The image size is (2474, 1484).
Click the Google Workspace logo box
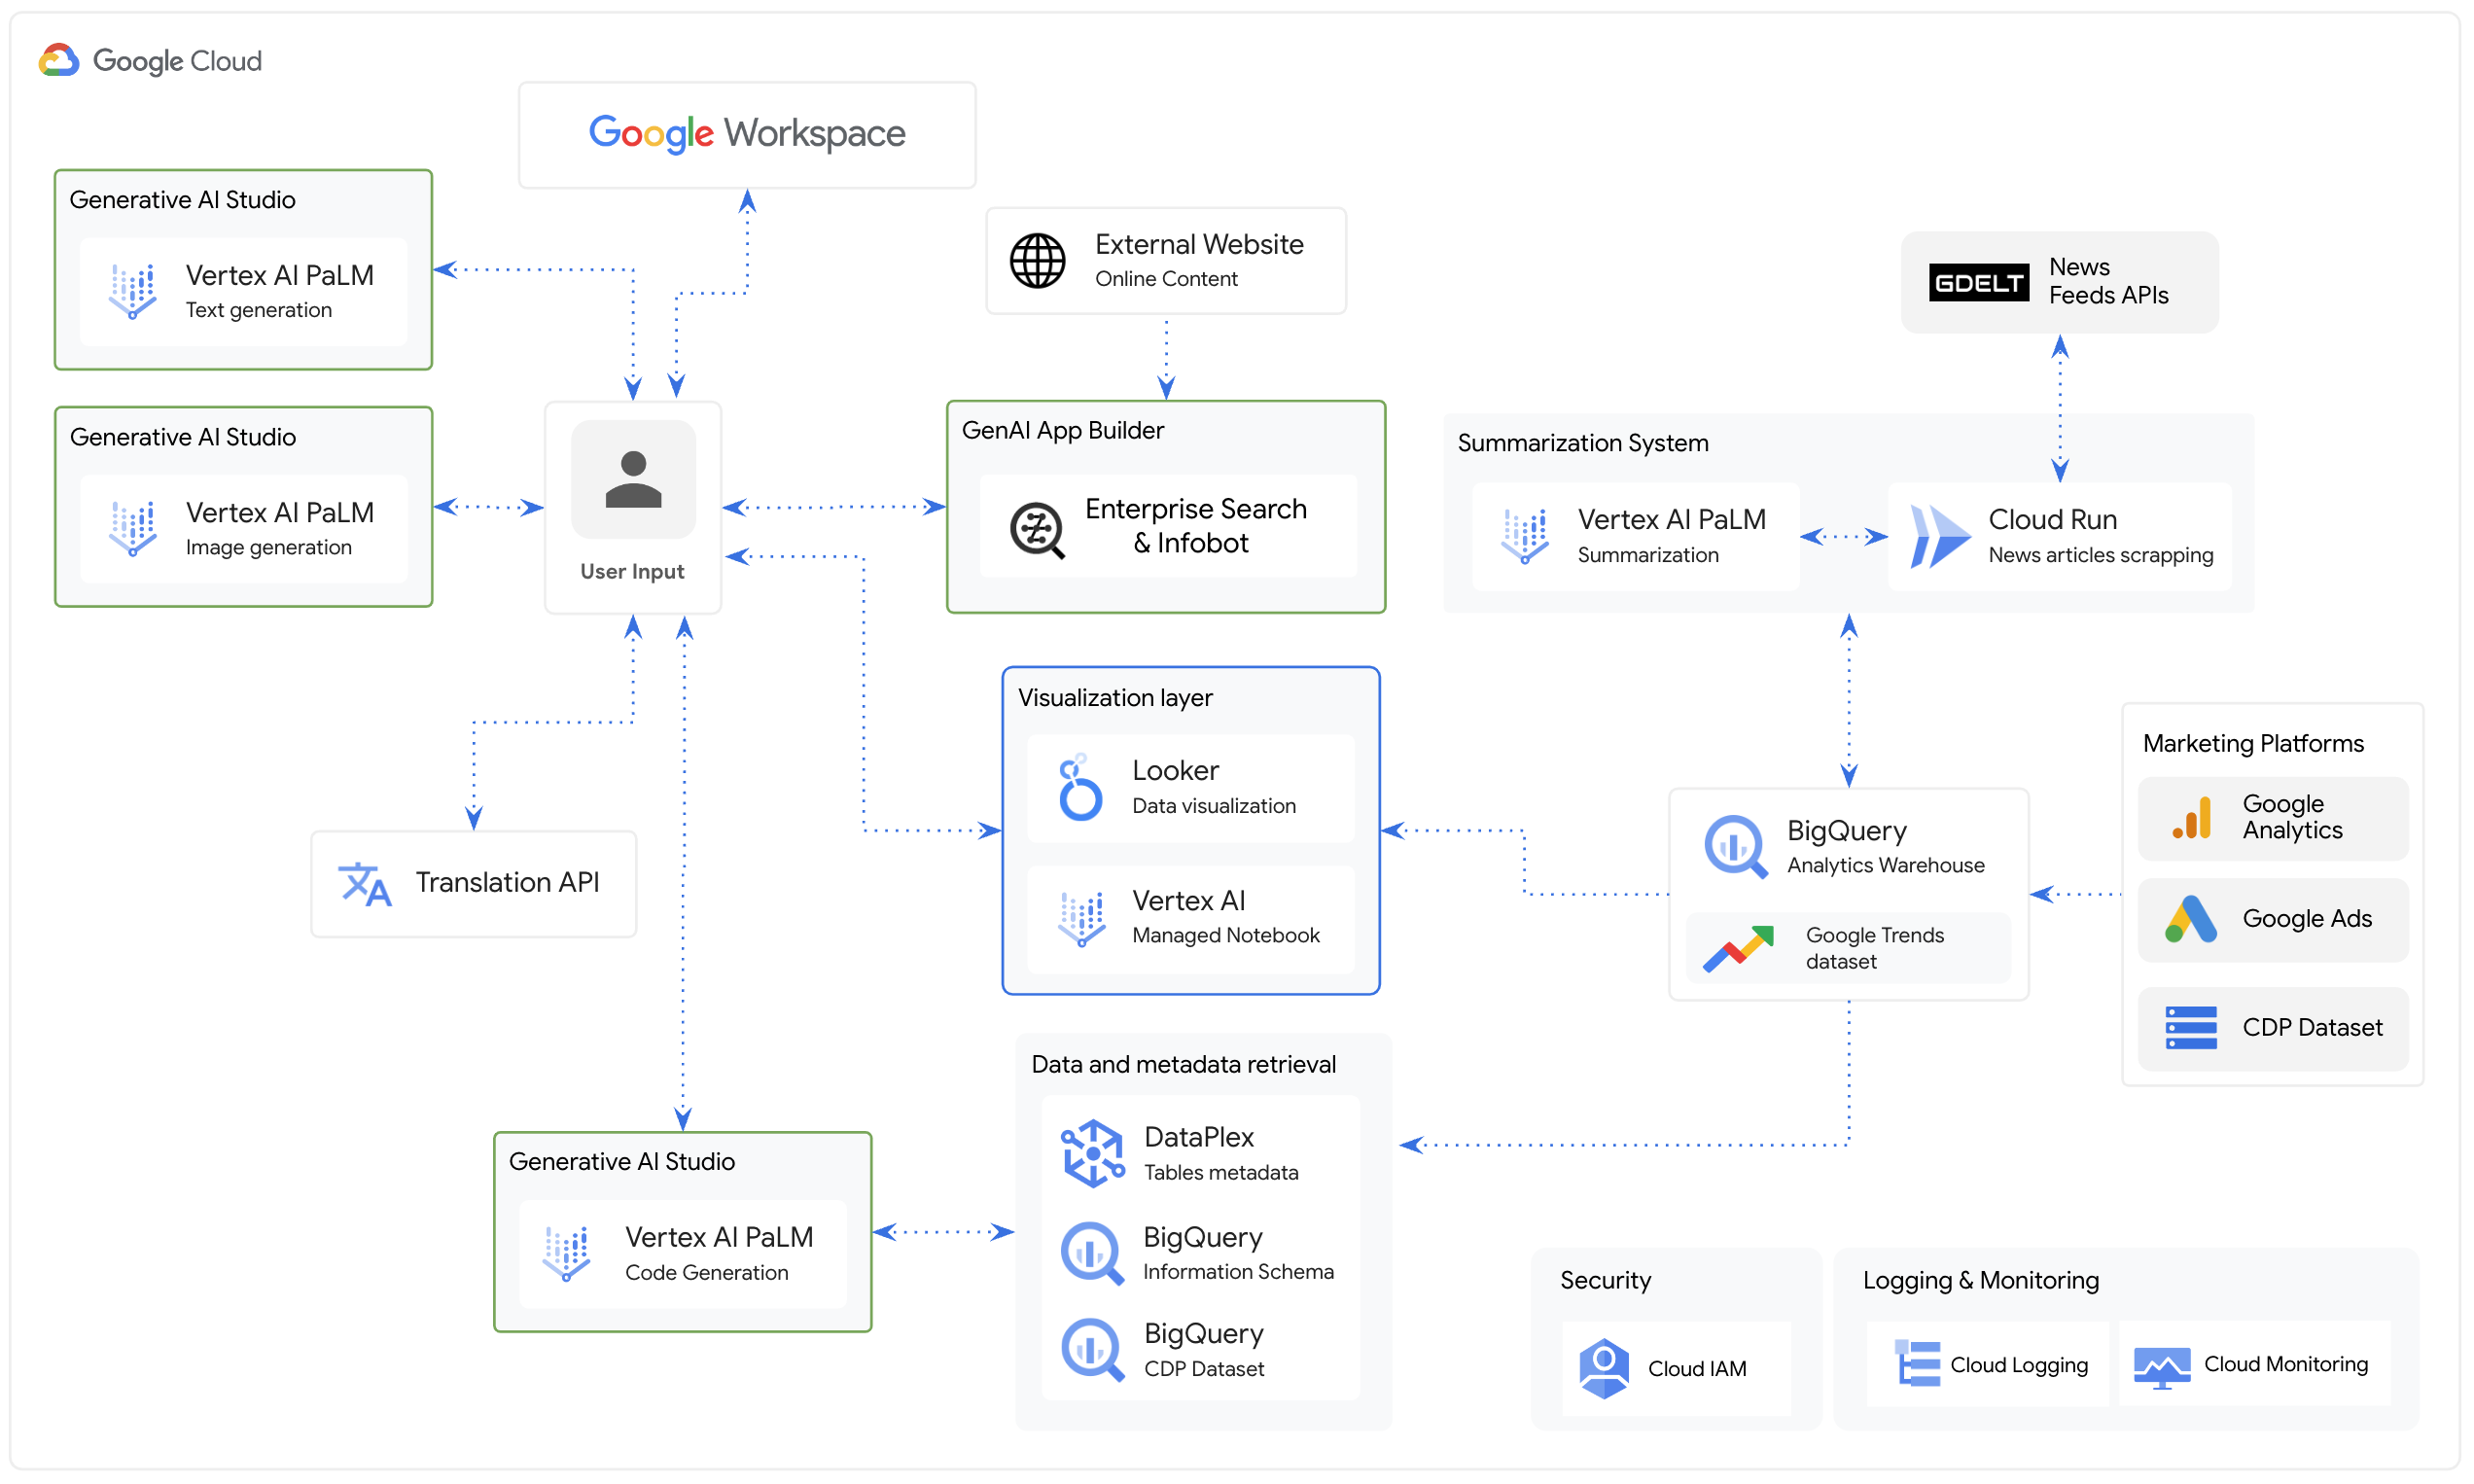pyautogui.click(x=748, y=135)
